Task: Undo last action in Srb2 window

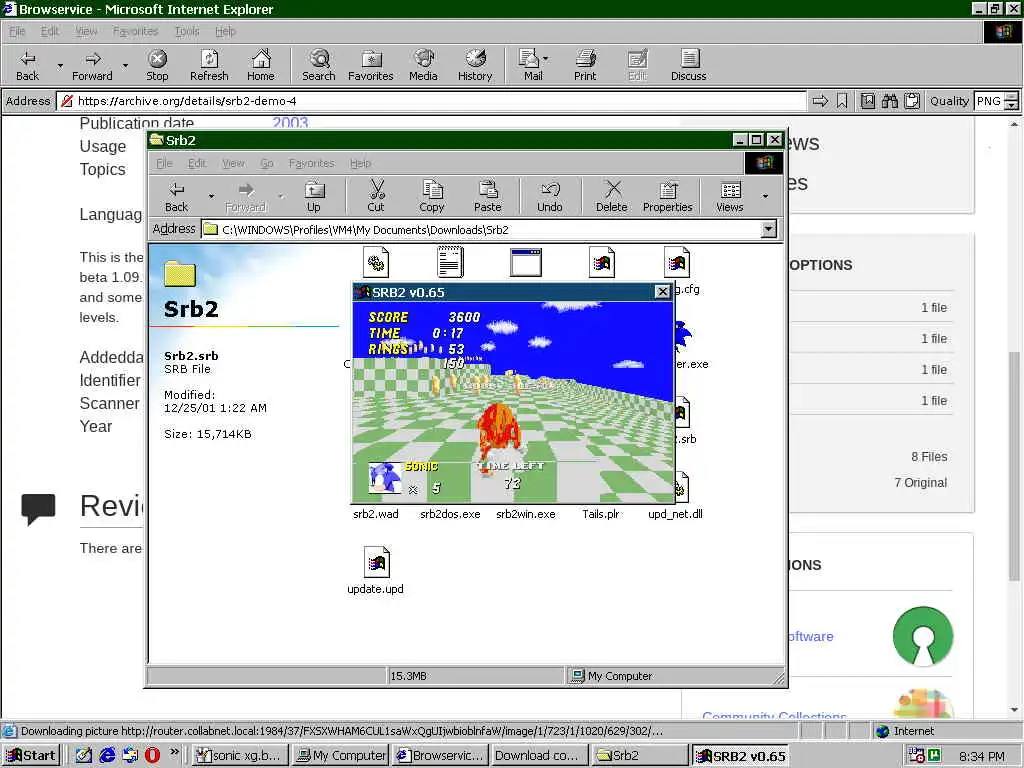Action: pyautogui.click(x=550, y=197)
